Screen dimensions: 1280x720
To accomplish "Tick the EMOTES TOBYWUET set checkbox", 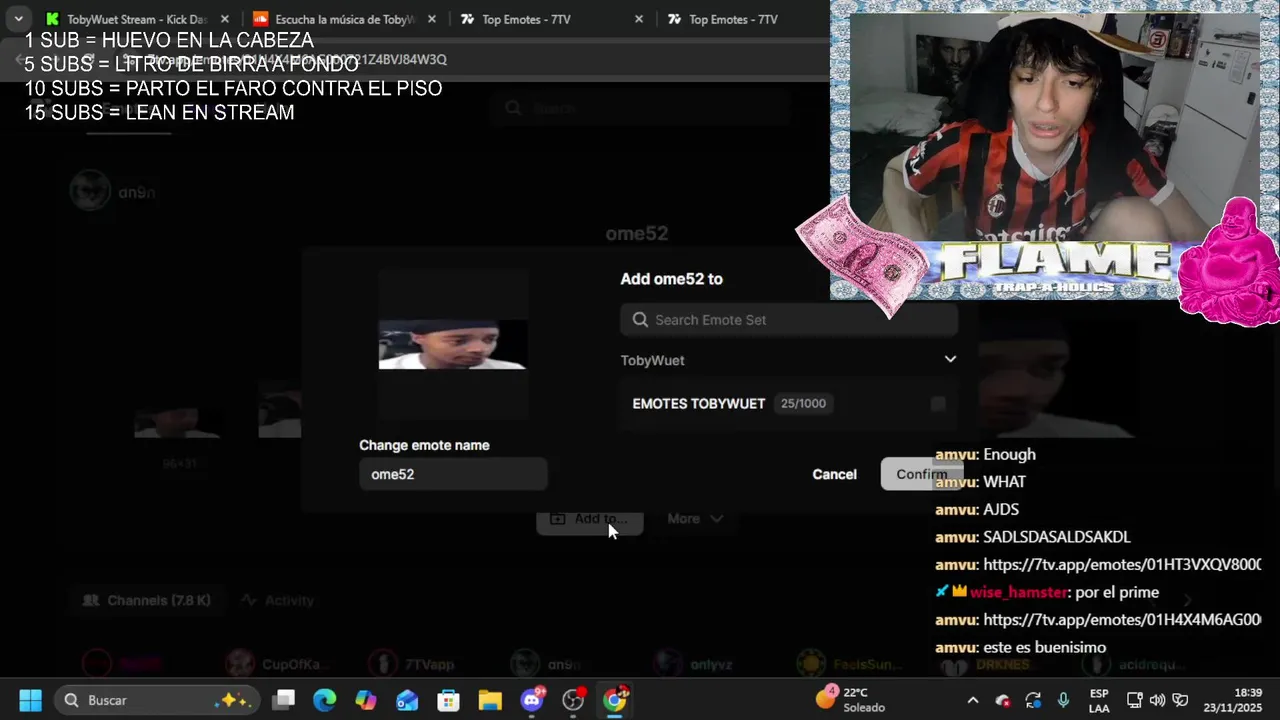I will 938,403.
